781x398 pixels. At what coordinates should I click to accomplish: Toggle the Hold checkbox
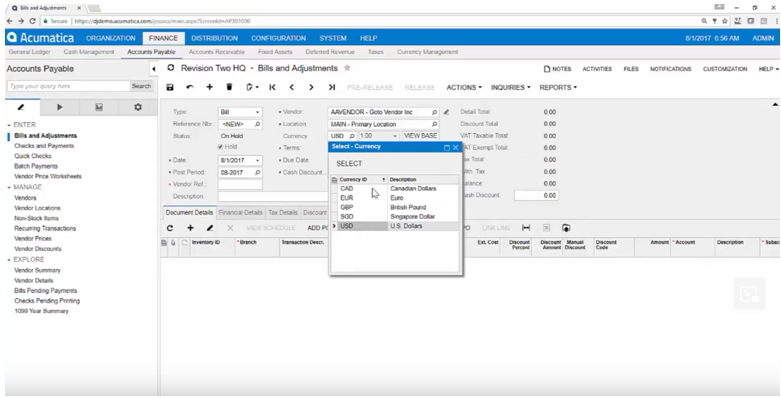pyautogui.click(x=220, y=147)
